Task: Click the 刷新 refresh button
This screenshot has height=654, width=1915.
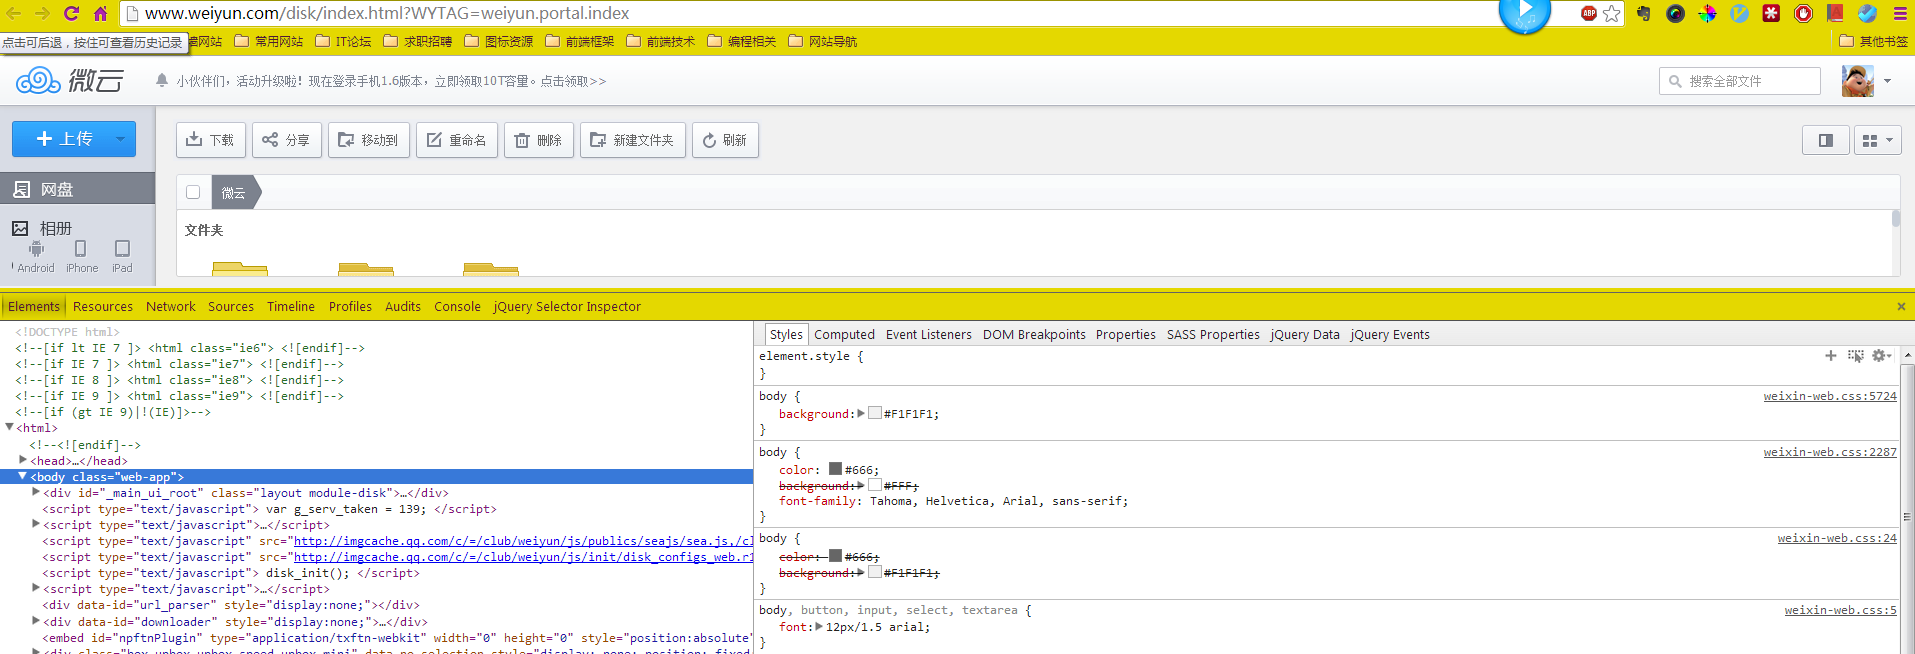Action: coord(726,140)
